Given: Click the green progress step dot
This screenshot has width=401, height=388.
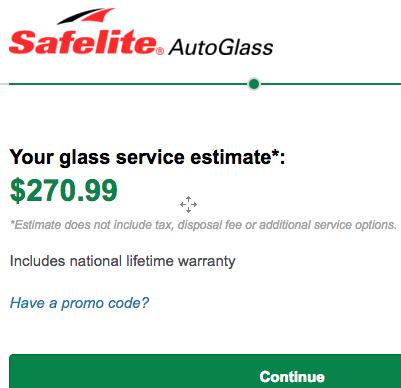Looking at the screenshot, I should (x=254, y=84).
